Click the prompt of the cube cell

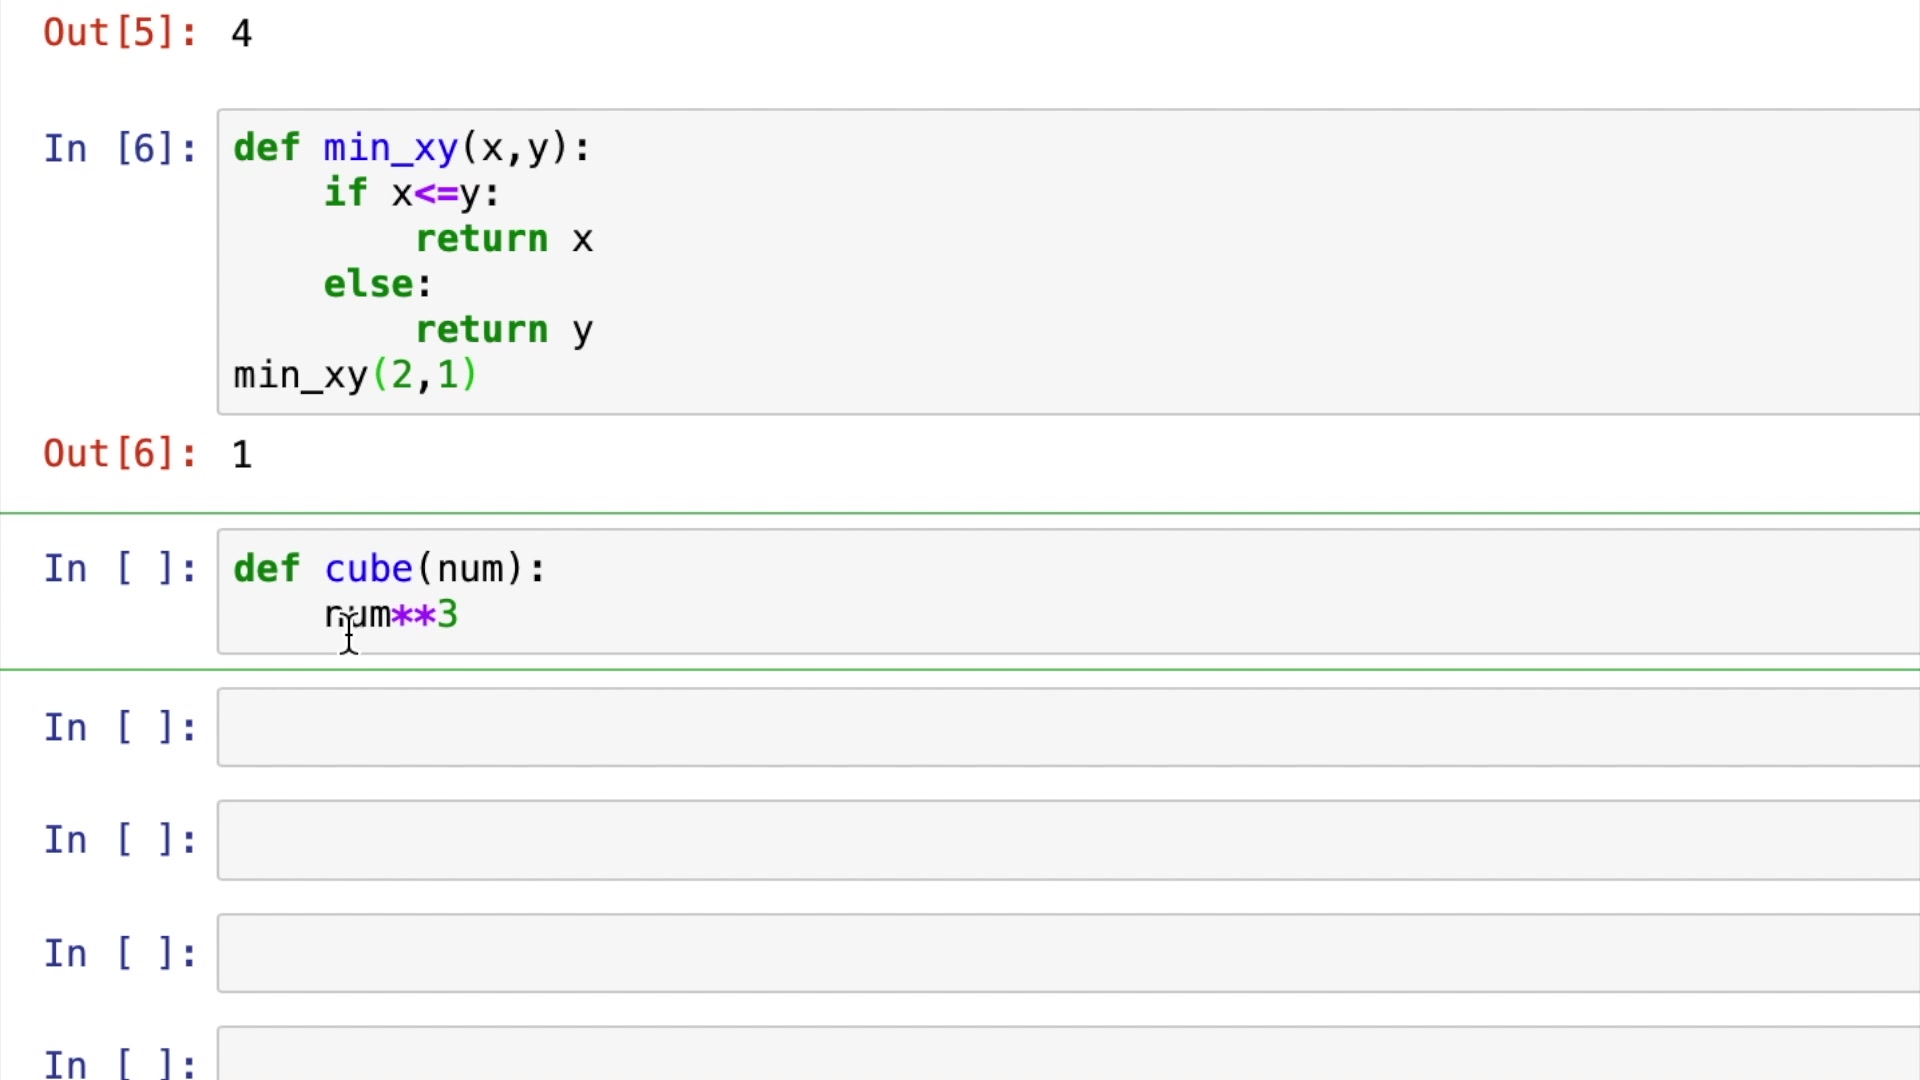point(120,569)
